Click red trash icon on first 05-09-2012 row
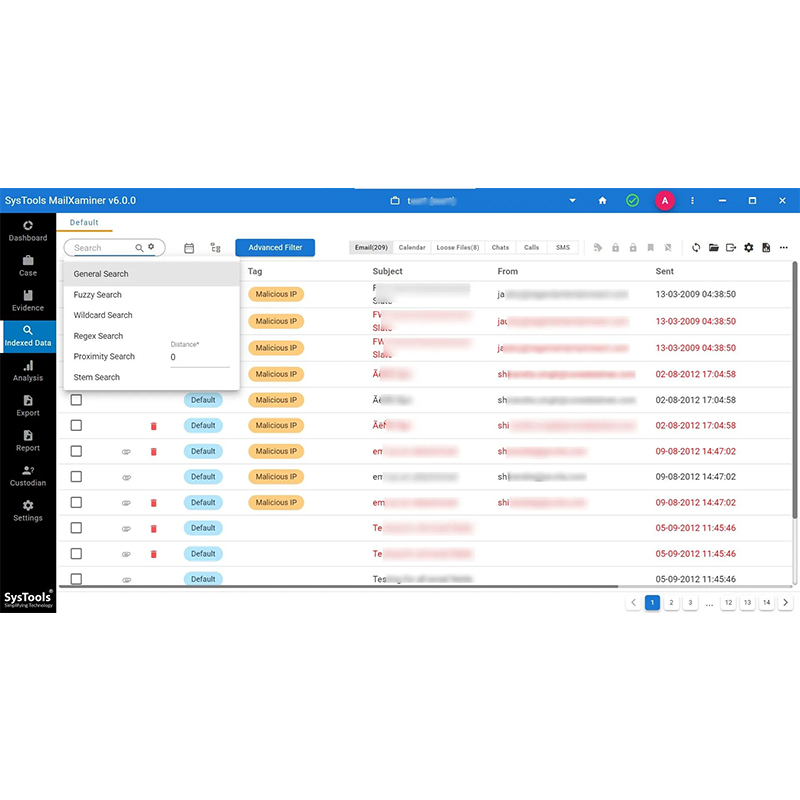The image size is (800, 800). pos(154,529)
